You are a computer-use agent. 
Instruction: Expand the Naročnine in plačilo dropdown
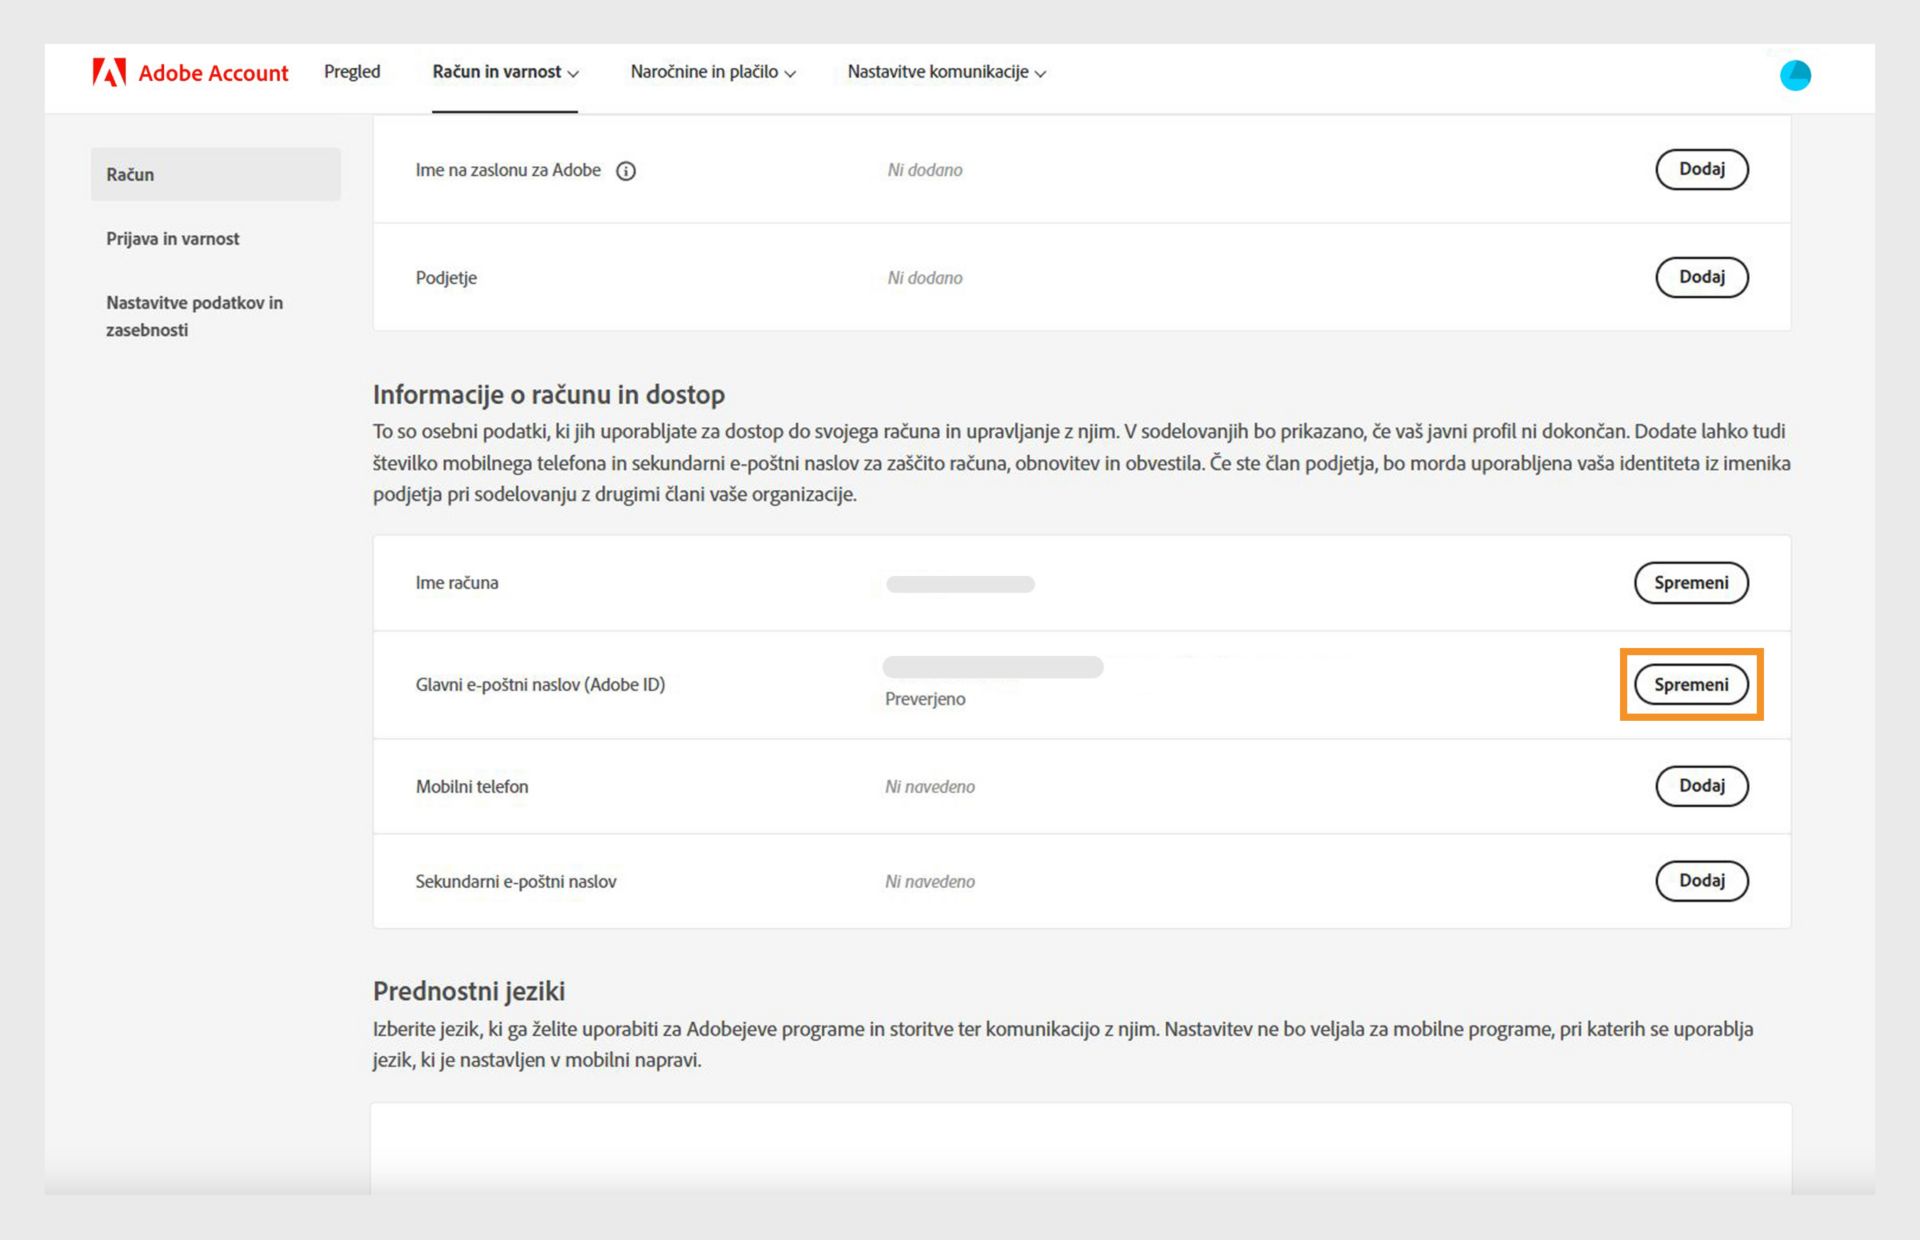(x=712, y=72)
